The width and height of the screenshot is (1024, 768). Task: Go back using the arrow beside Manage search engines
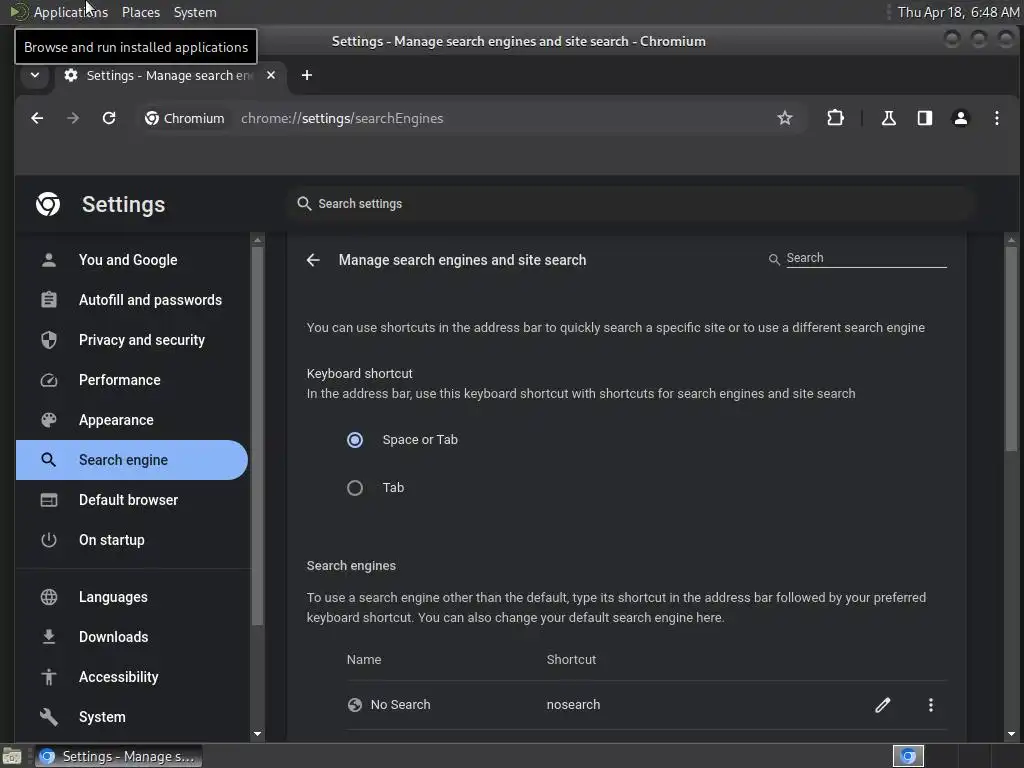pyautogui.click(x=313, y=260)
